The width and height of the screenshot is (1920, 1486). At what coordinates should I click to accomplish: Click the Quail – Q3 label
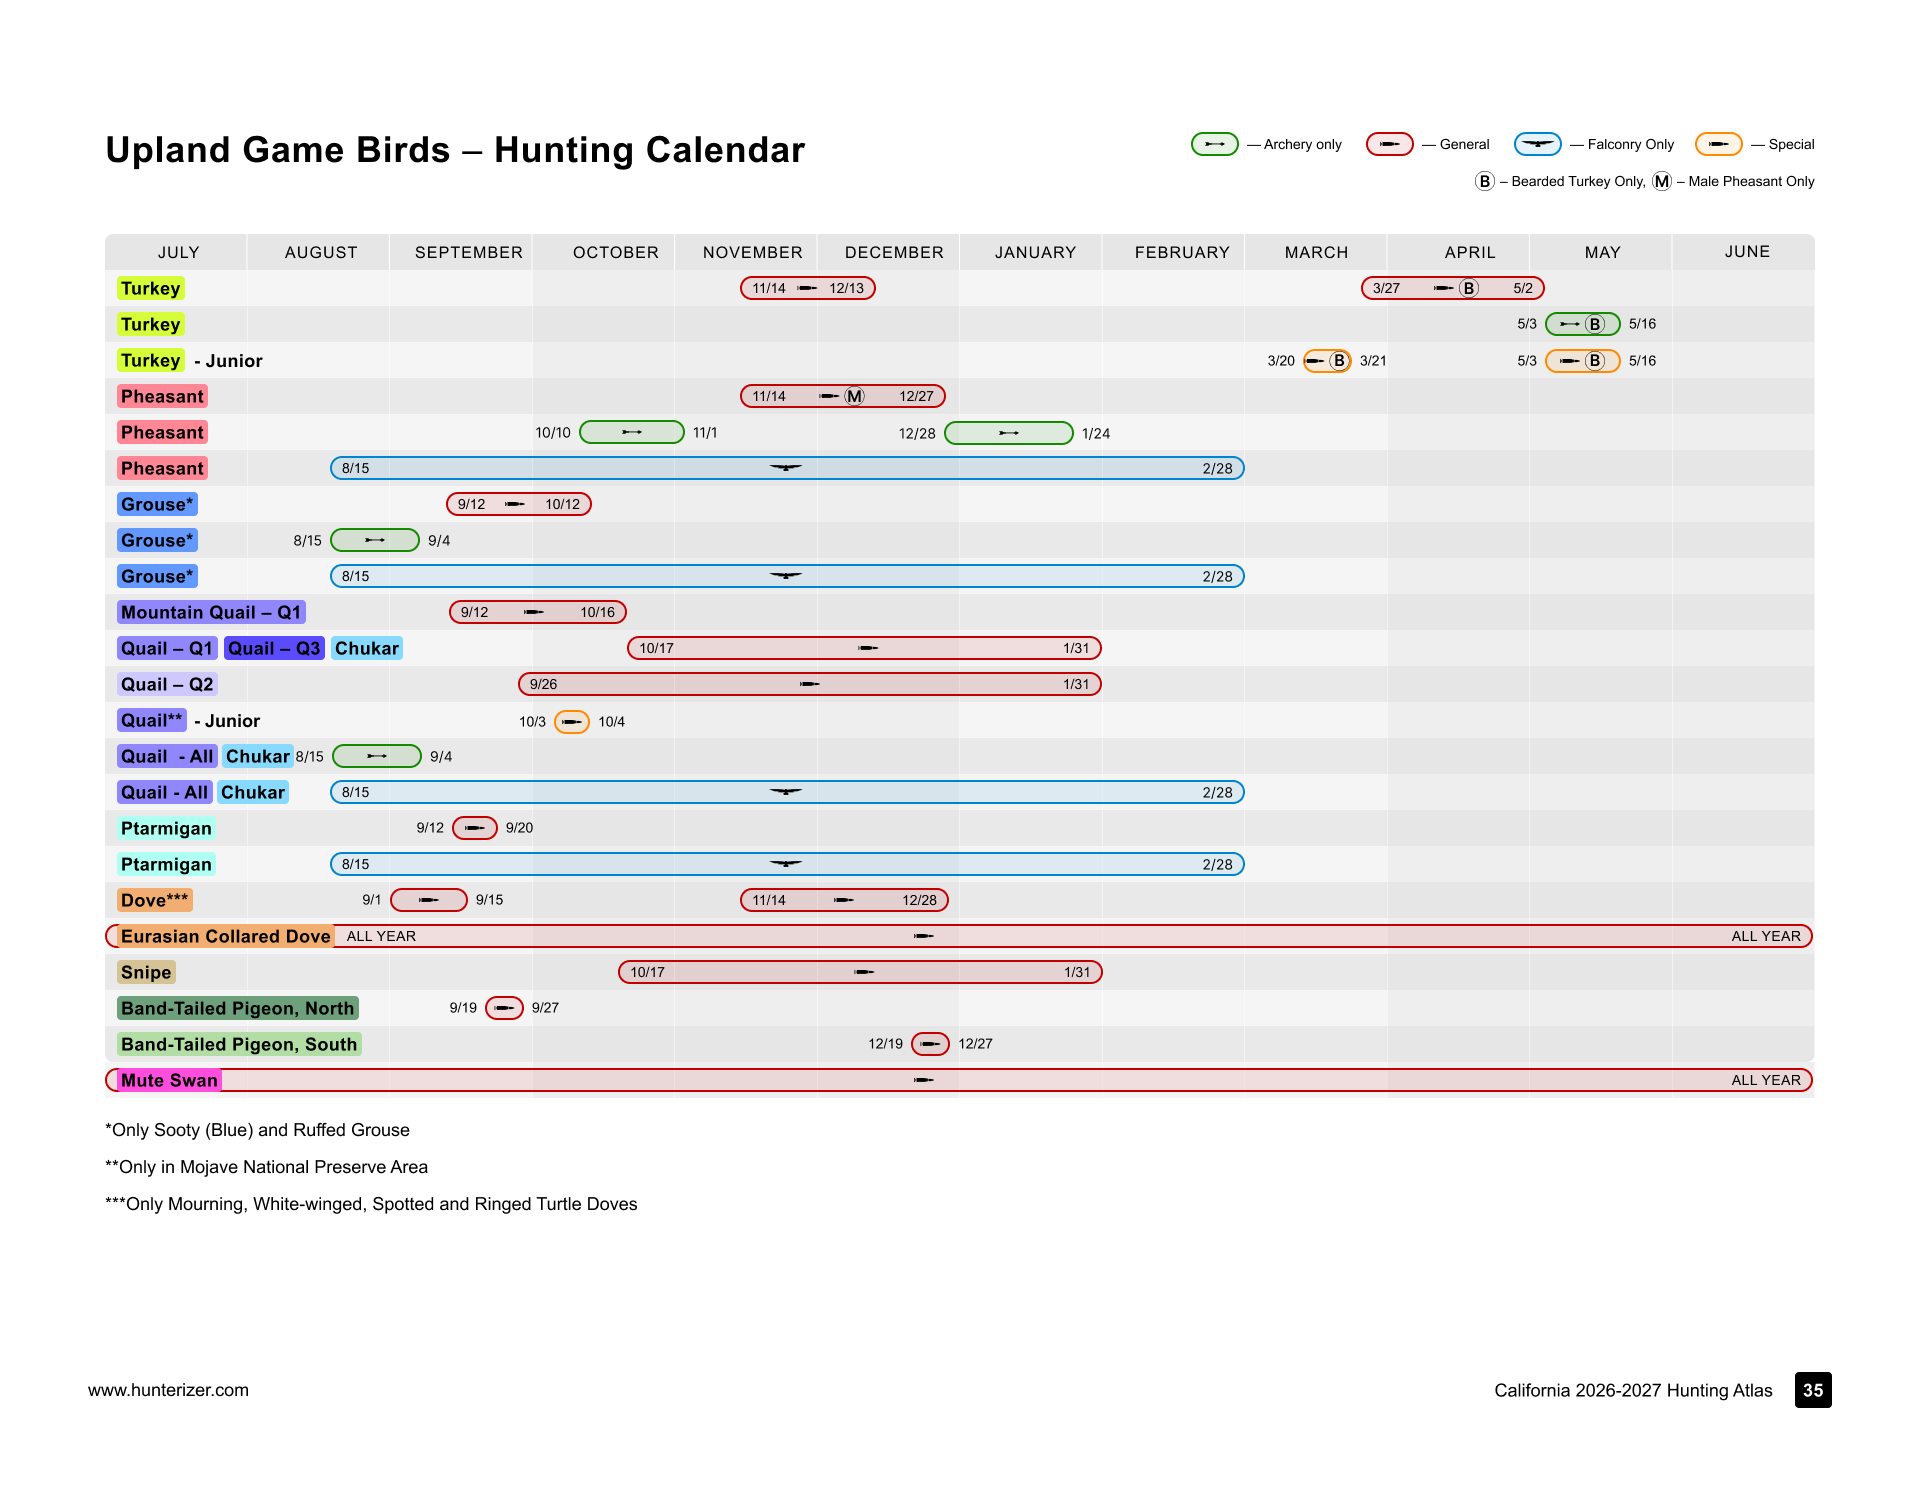[274, 648]
